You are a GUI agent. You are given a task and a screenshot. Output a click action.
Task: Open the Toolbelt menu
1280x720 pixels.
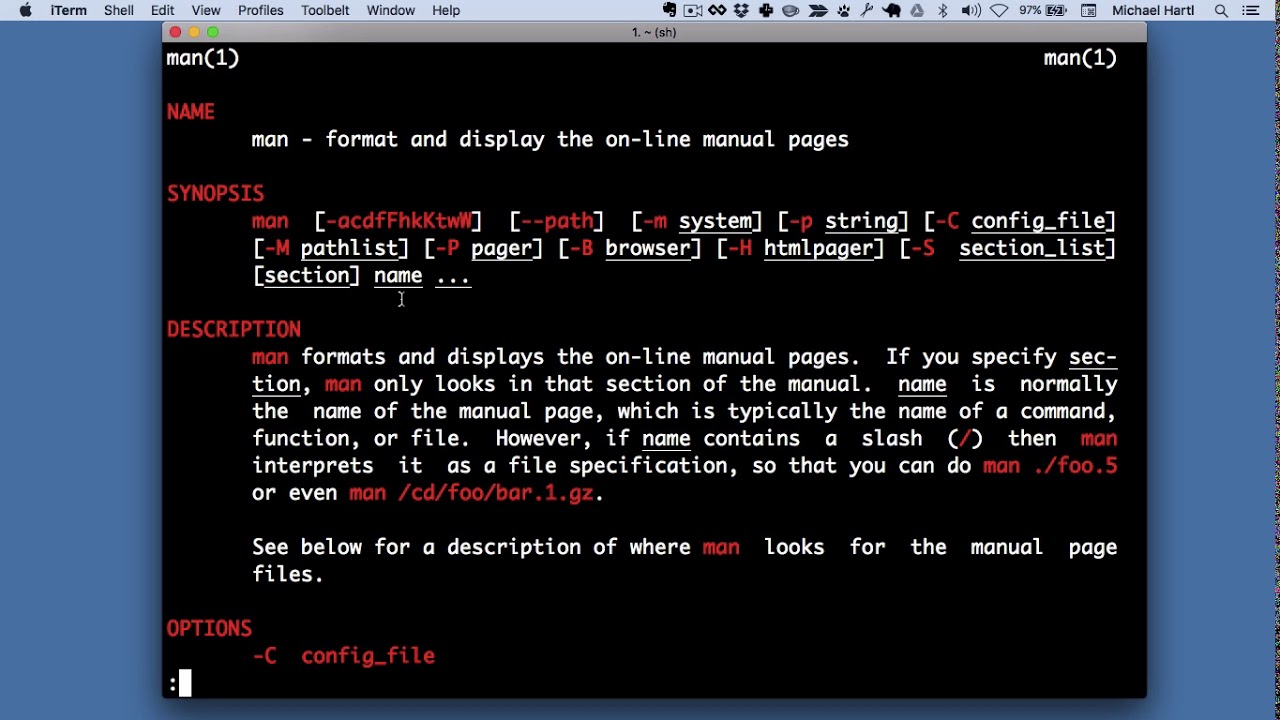click(x=325, y=10)
